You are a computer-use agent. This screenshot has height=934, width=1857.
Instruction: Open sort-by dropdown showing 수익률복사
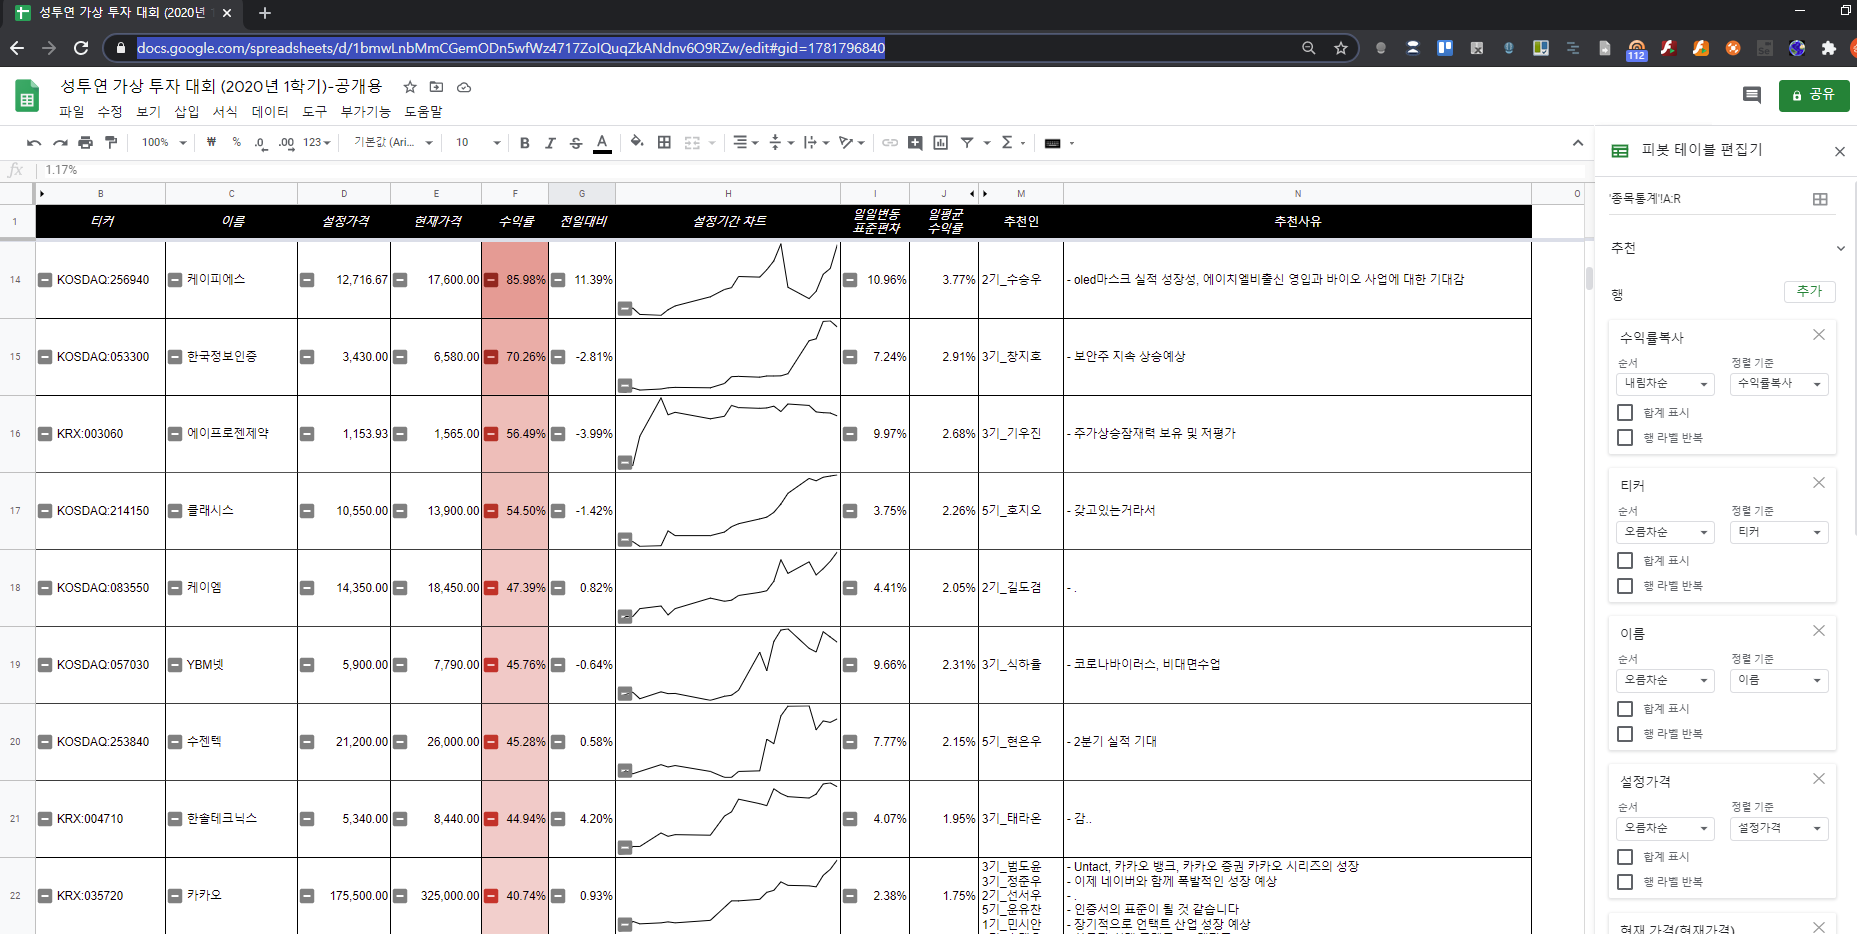tap(1779, 384)
